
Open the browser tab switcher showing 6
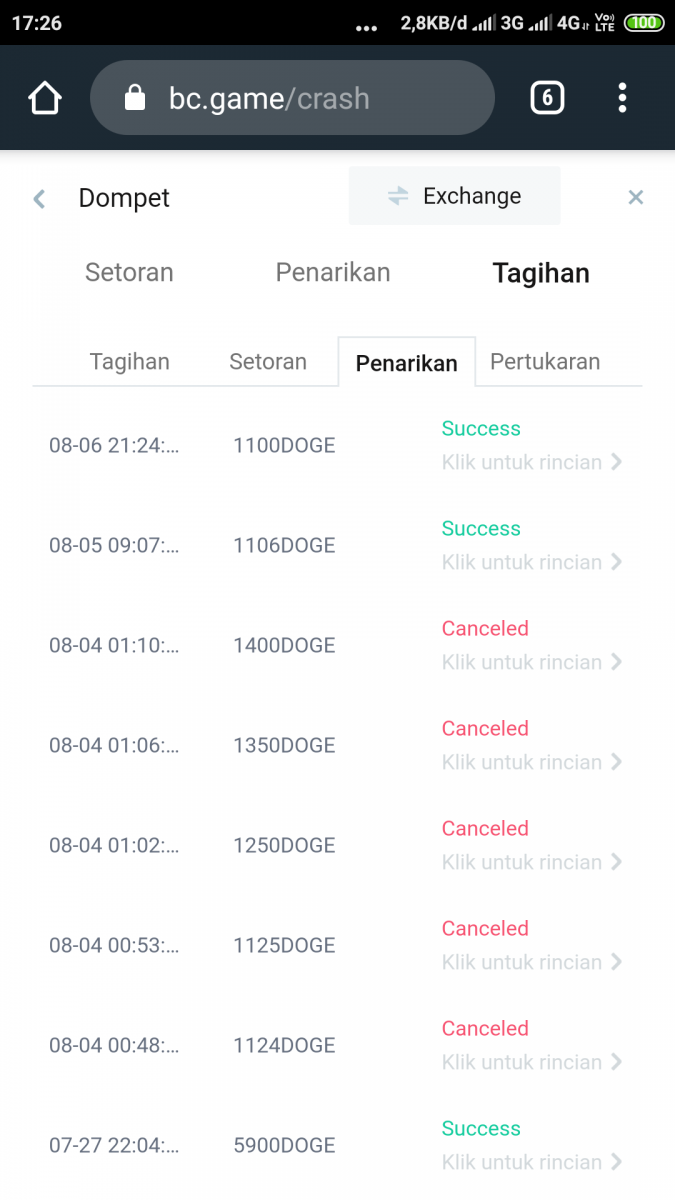547,98
